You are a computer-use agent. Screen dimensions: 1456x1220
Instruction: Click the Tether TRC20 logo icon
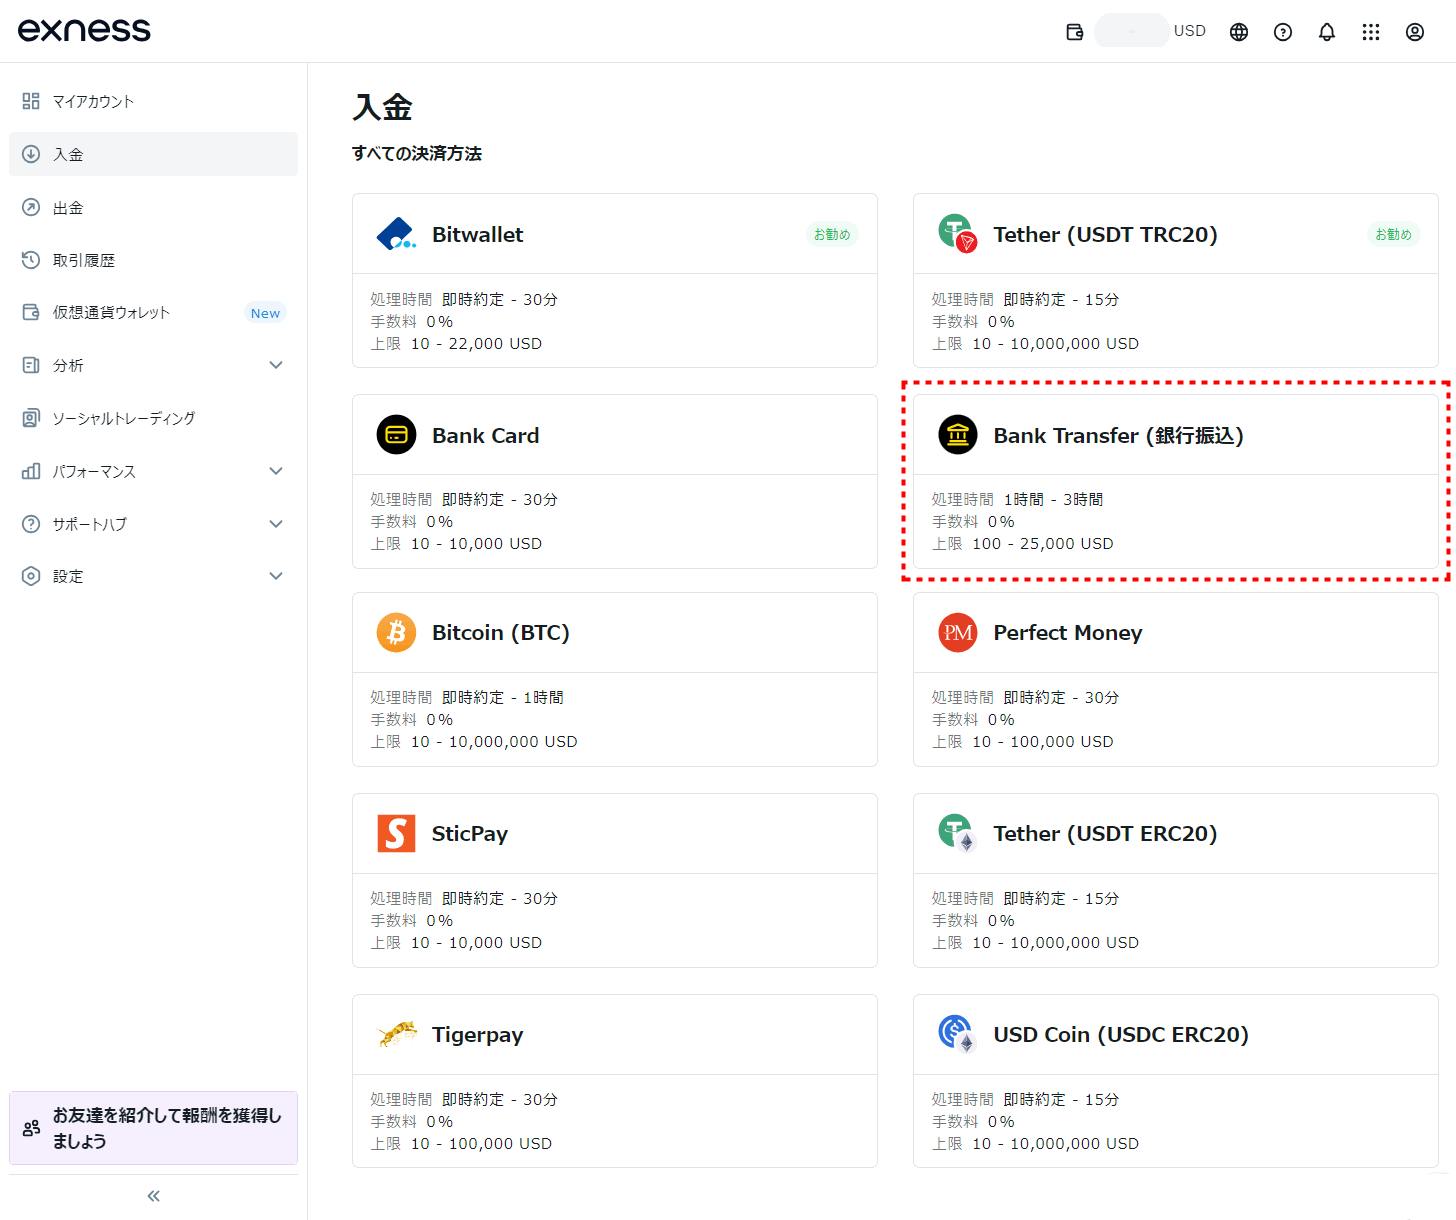coord(958,234)
